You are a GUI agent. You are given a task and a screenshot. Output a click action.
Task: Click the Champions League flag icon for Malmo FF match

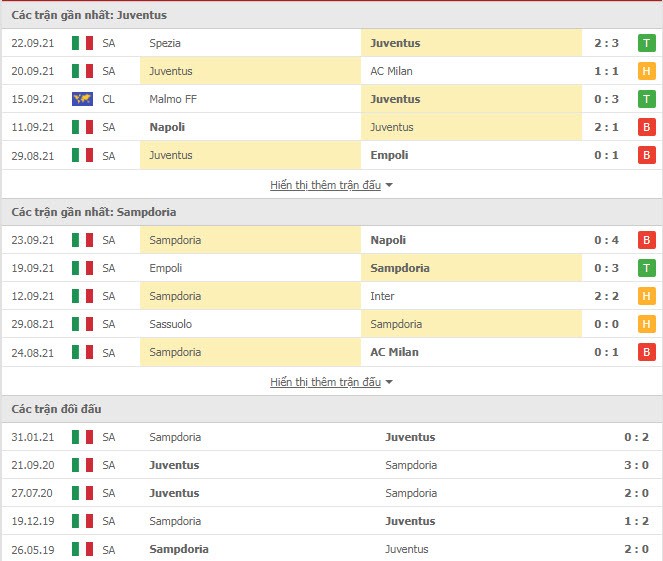tap(82, 99)
